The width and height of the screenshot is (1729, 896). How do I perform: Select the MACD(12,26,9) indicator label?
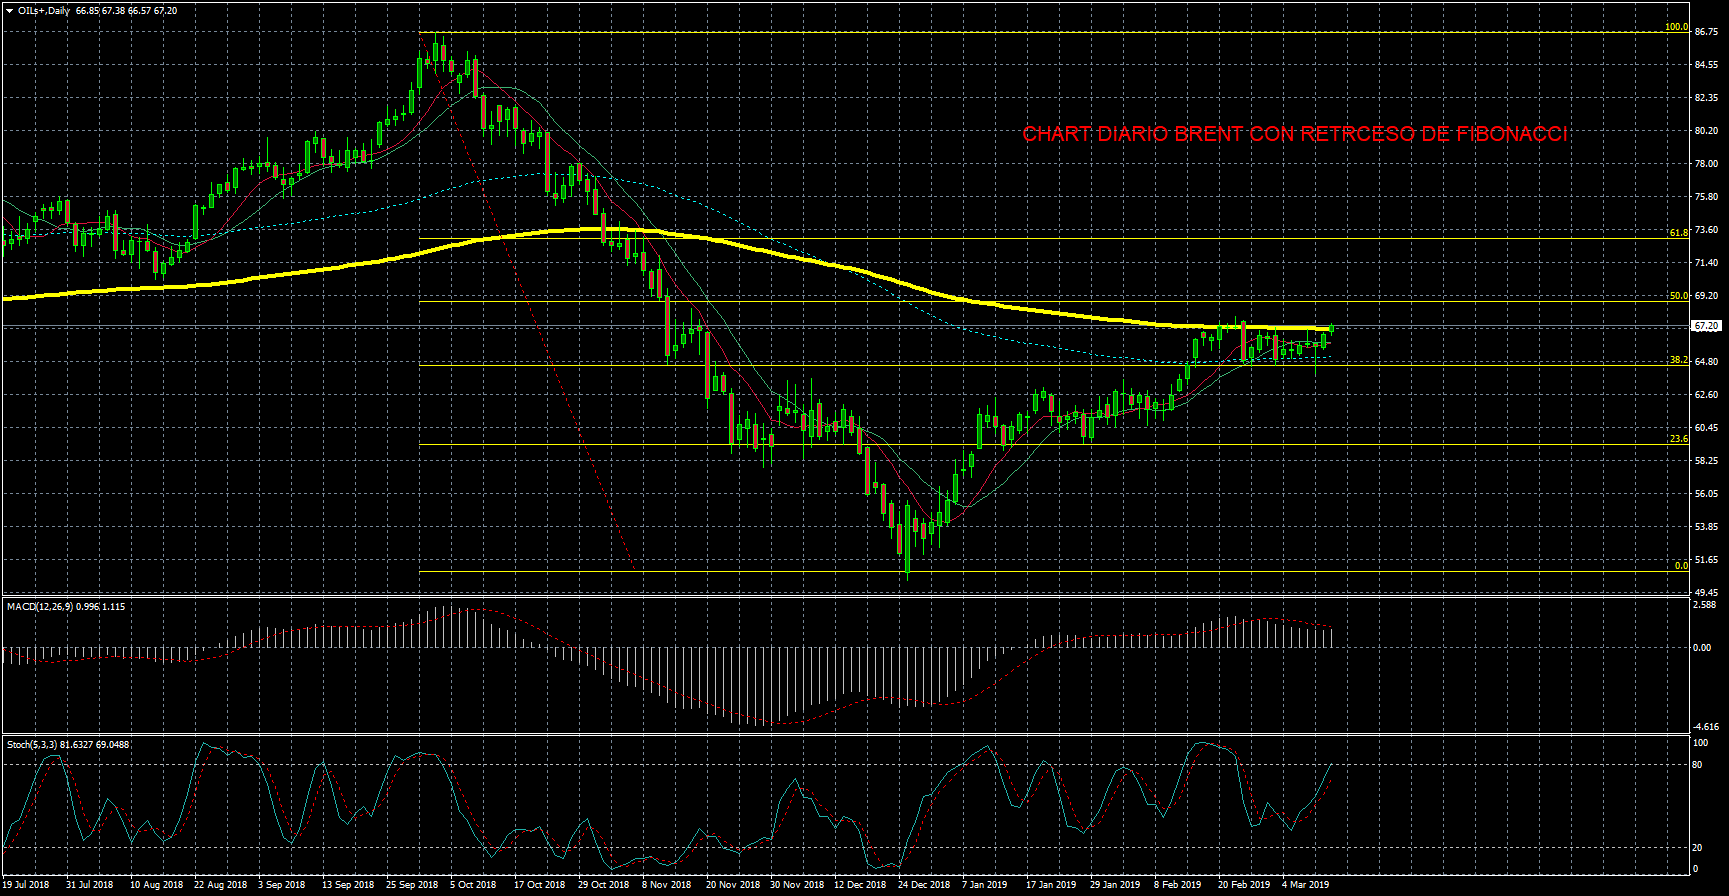(x=65, y=607)
